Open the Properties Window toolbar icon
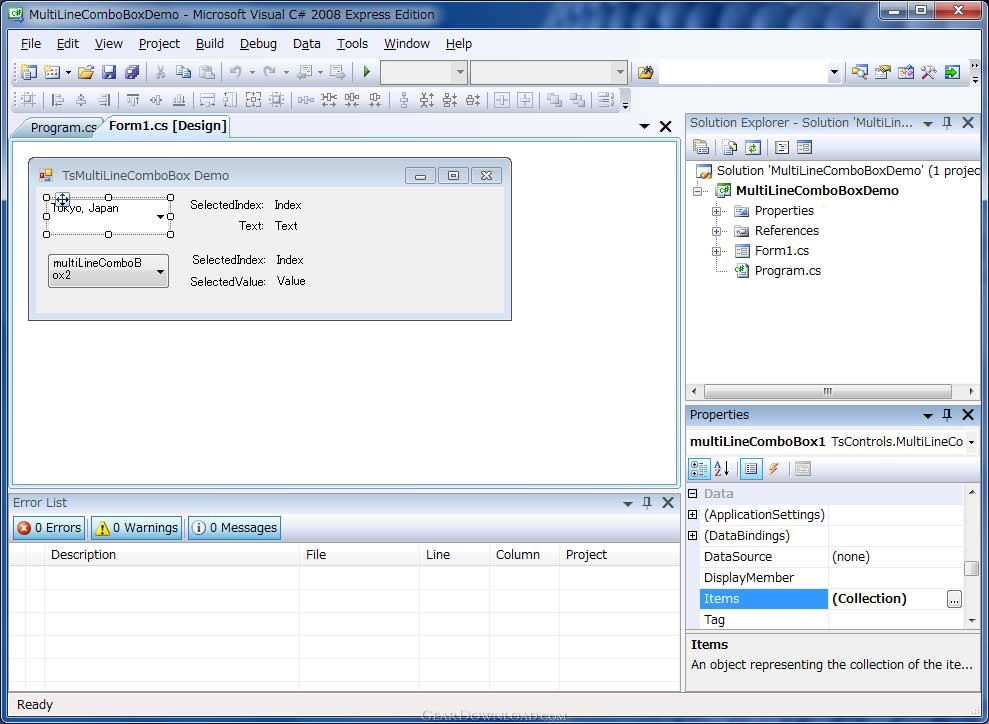 [x=882, y=73]
